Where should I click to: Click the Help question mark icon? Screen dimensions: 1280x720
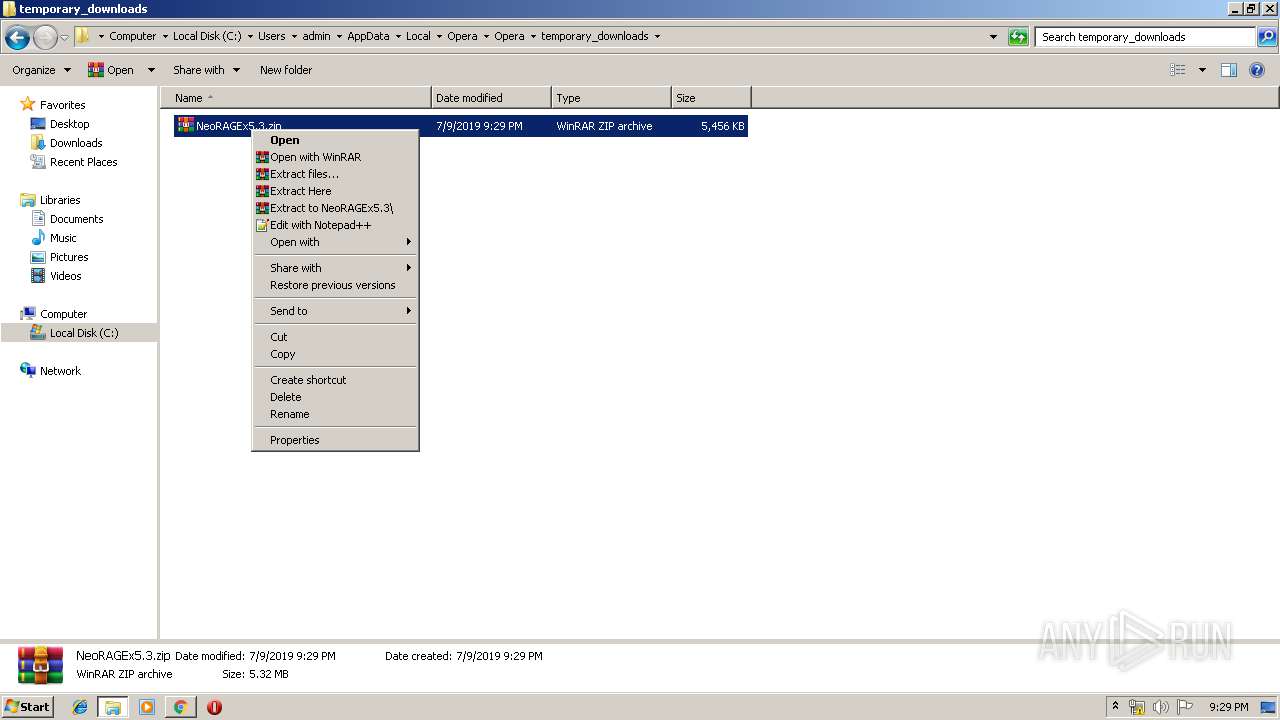[1257, 70]
